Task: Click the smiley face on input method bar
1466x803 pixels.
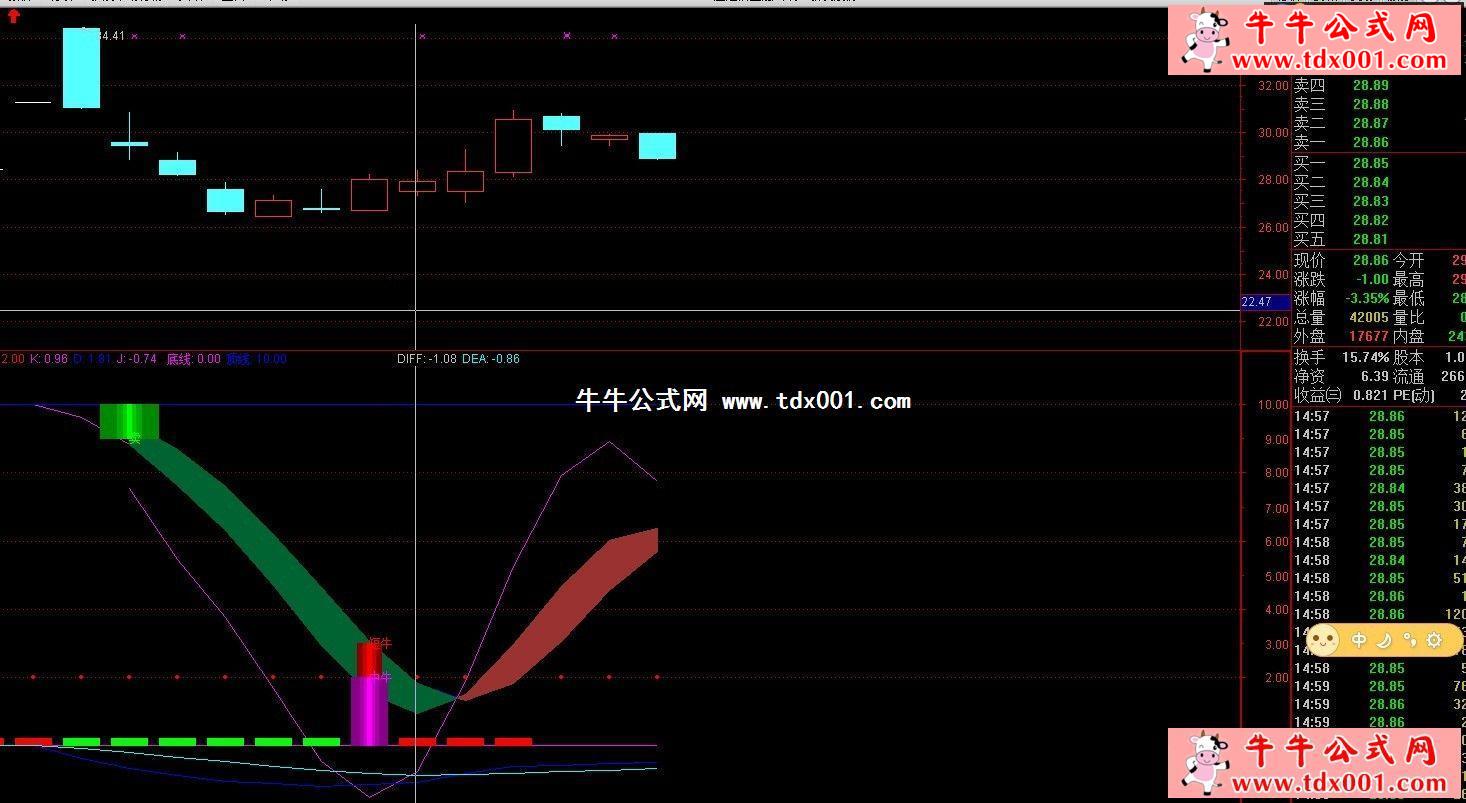Action: [1324, 640]
